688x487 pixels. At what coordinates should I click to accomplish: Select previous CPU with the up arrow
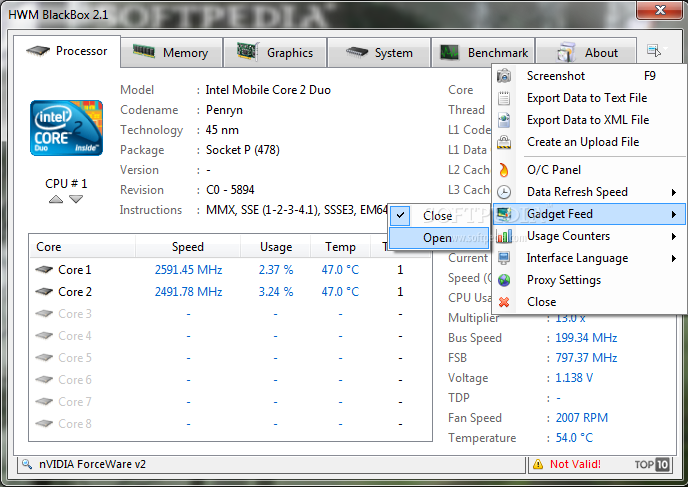click(x=56, y=199)
